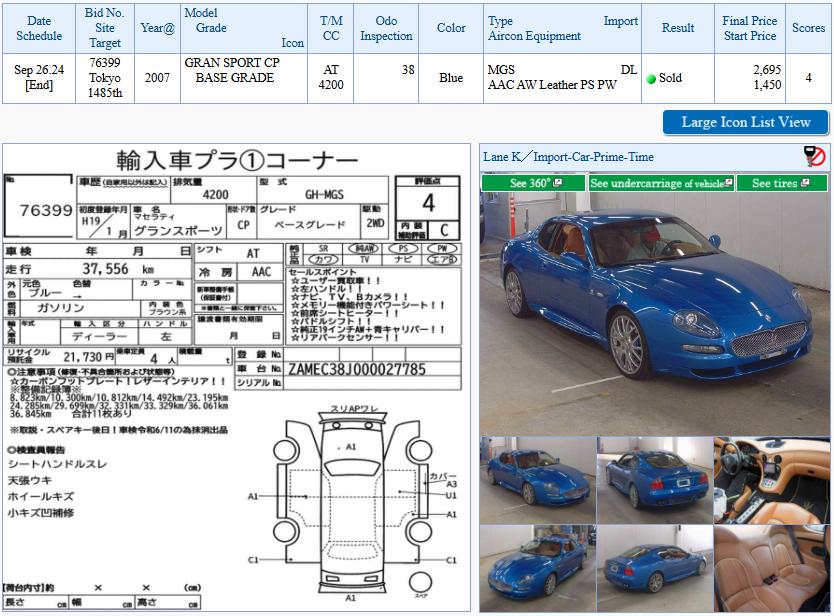Click external link icon beside See tires
Screen dimensions: 834x616
click(805, 183)
